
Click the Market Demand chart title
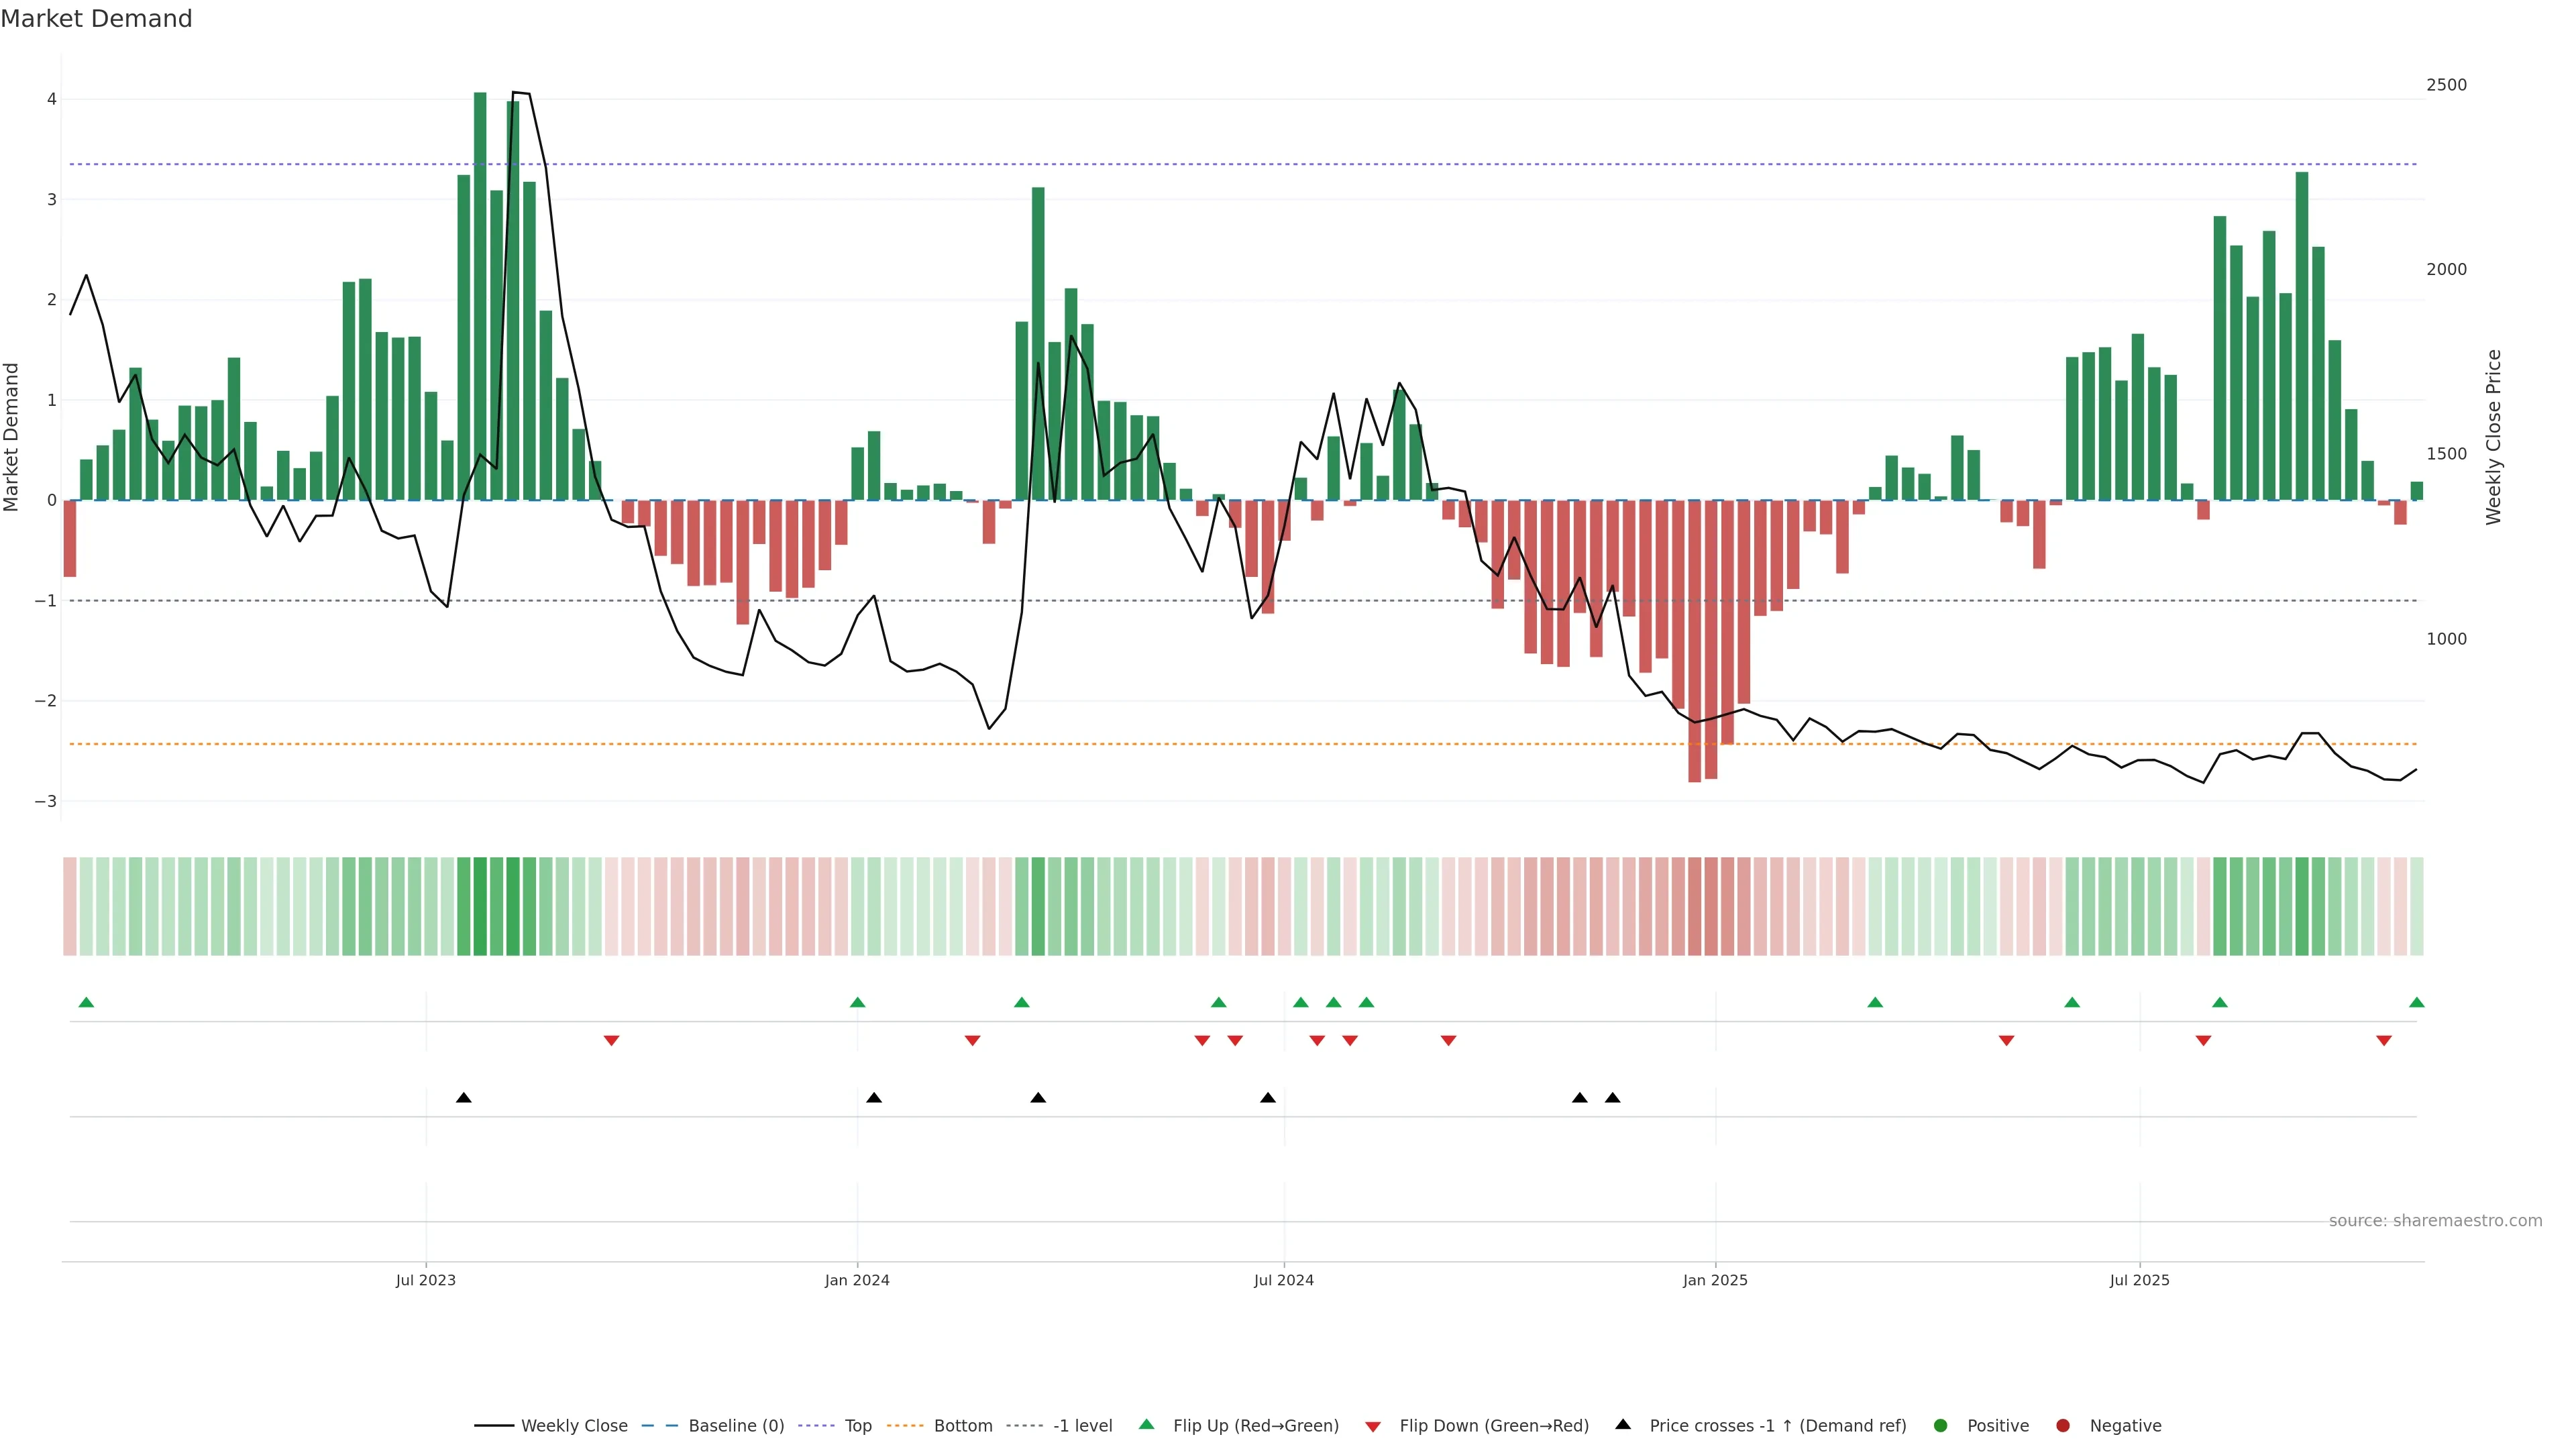click(96, 19)
